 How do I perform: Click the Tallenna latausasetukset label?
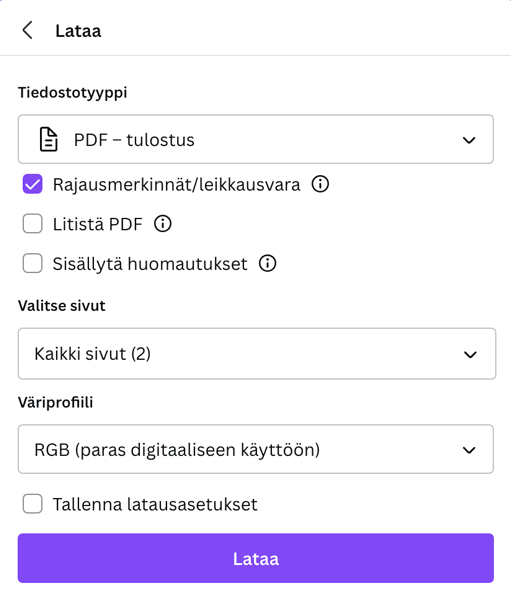155,504
